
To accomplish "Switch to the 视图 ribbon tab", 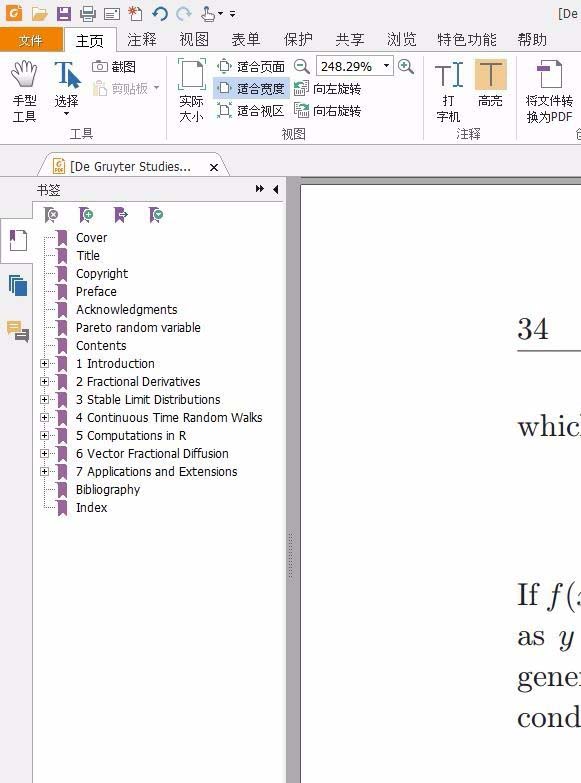I will (194, 39).
